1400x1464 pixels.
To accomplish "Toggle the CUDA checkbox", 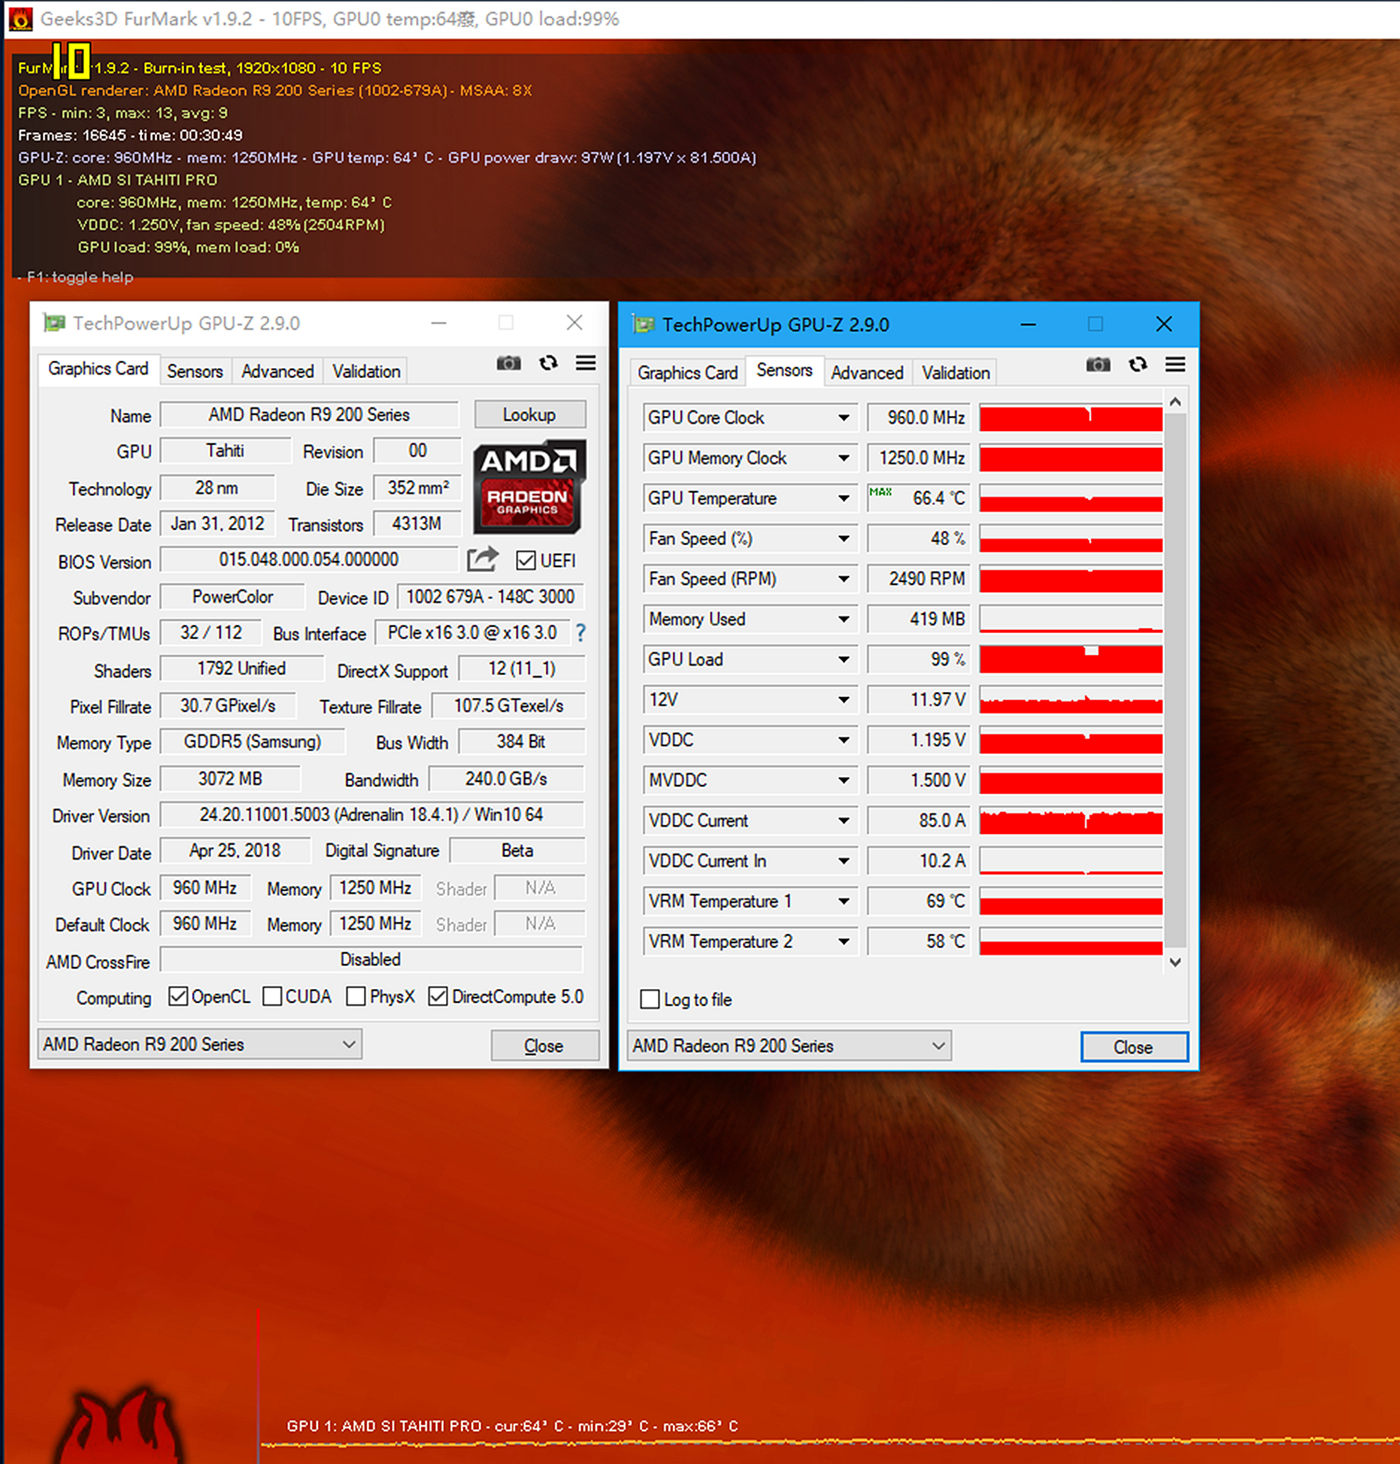I will [272, 997].
